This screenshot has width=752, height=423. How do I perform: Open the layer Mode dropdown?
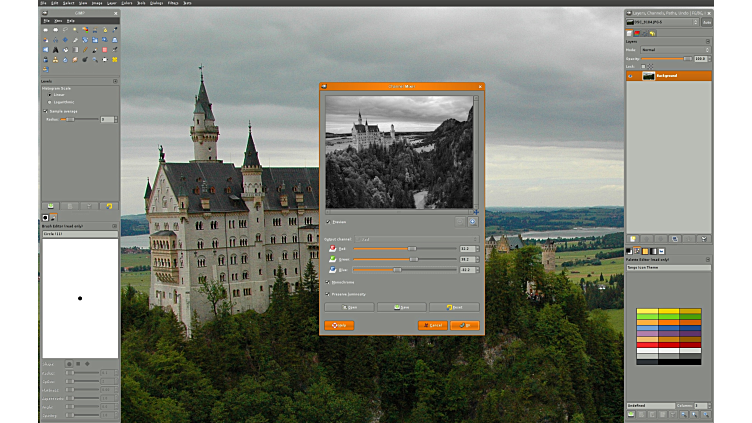point(675,49)
